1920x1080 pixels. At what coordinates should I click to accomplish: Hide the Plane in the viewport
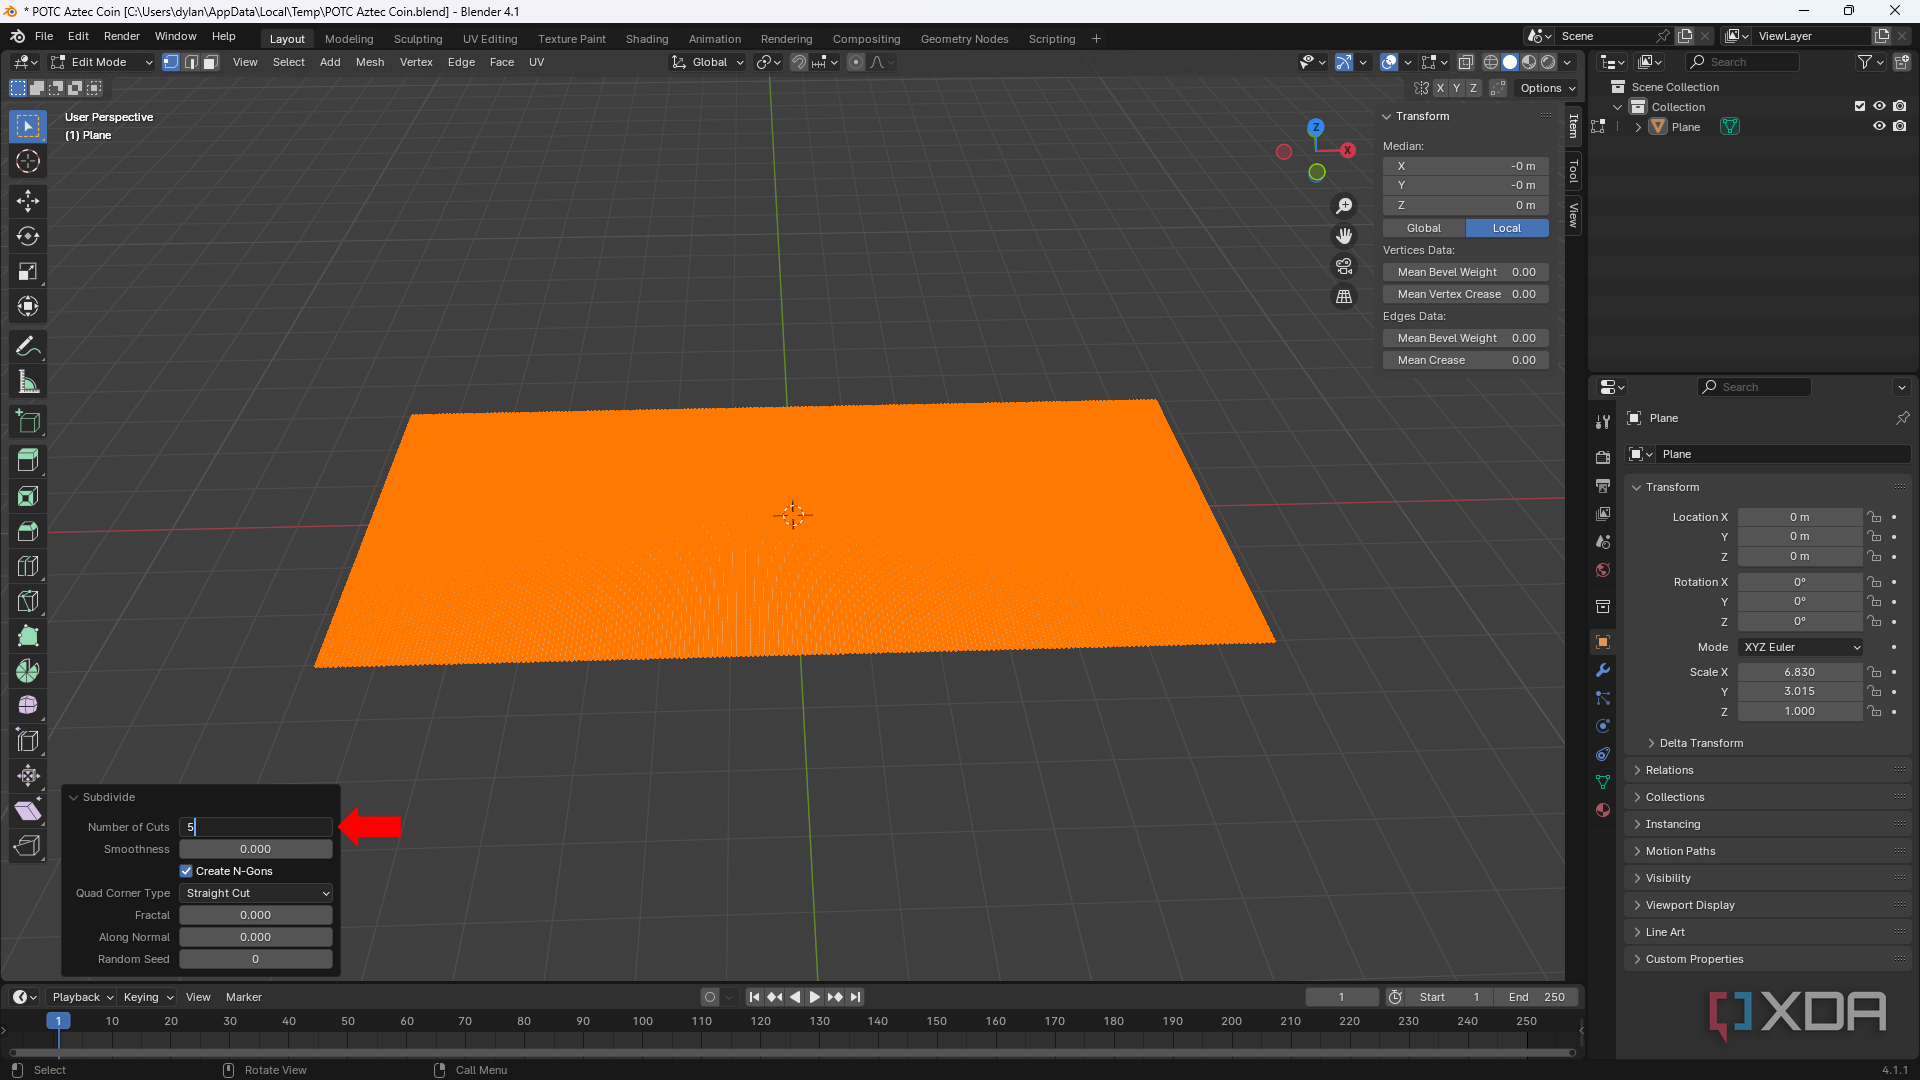click(x=1880, y=126)
